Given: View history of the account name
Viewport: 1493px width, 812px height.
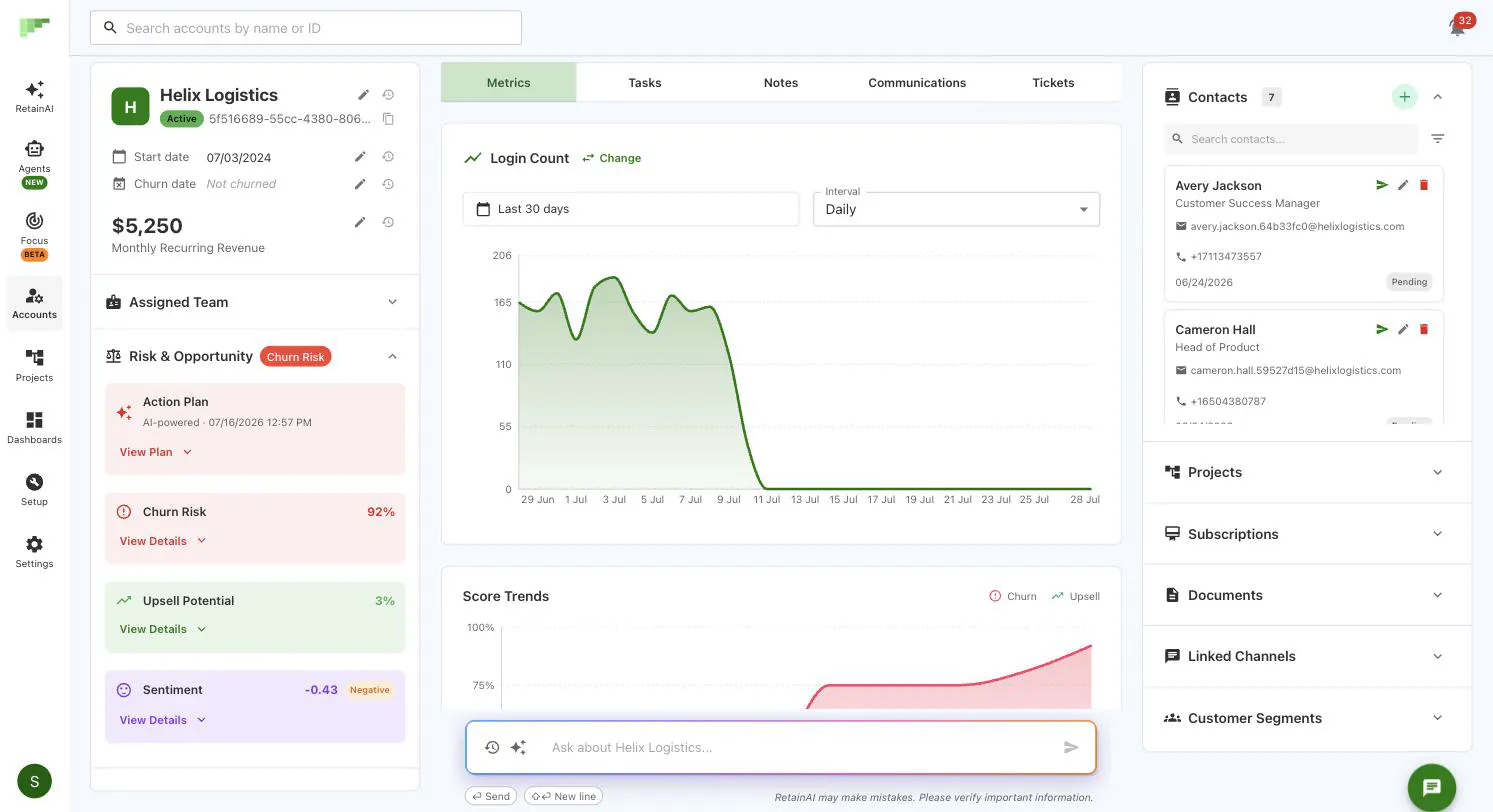Looking at the screenshot, I should tap(388, 95).
